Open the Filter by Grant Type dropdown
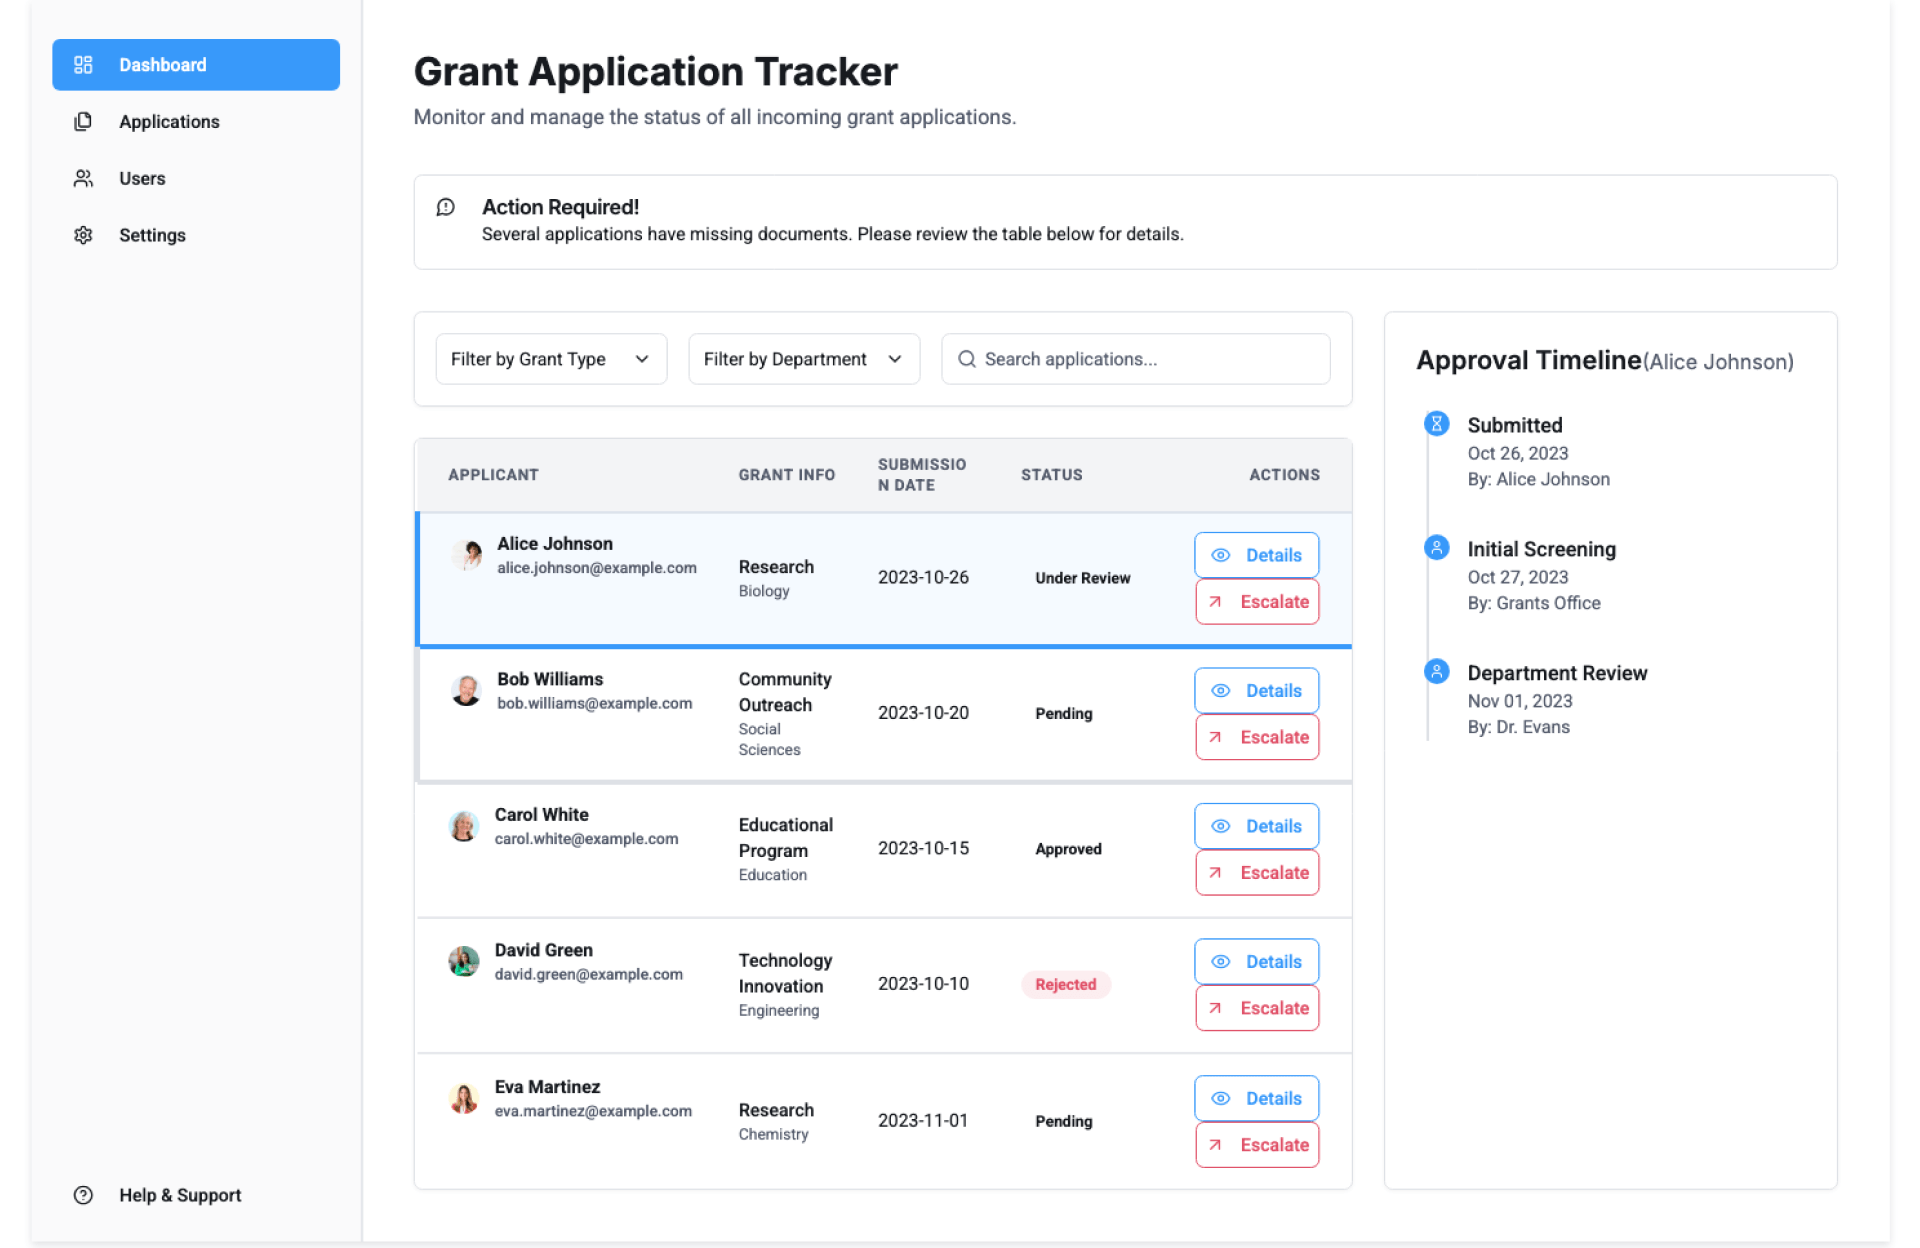 pyautogui.click(x=551, y=359)
